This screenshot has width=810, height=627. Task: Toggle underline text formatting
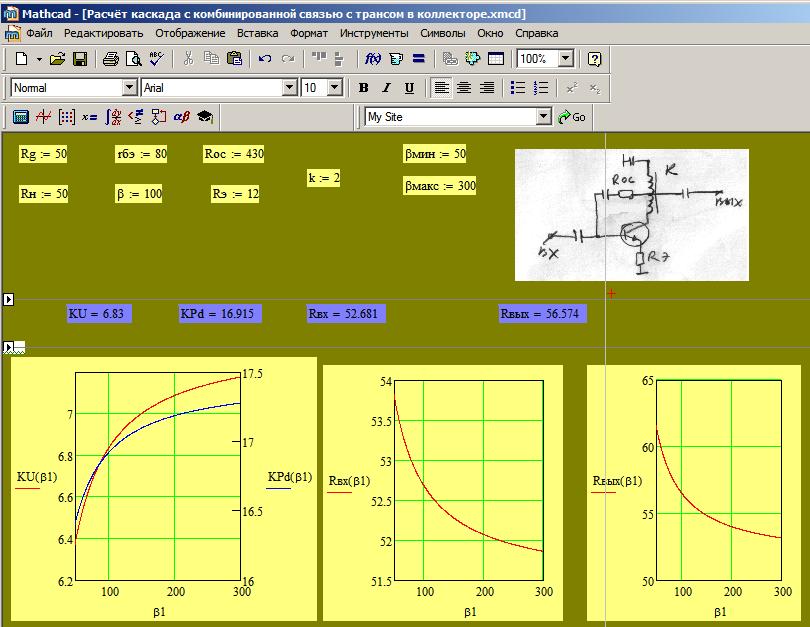410,88
